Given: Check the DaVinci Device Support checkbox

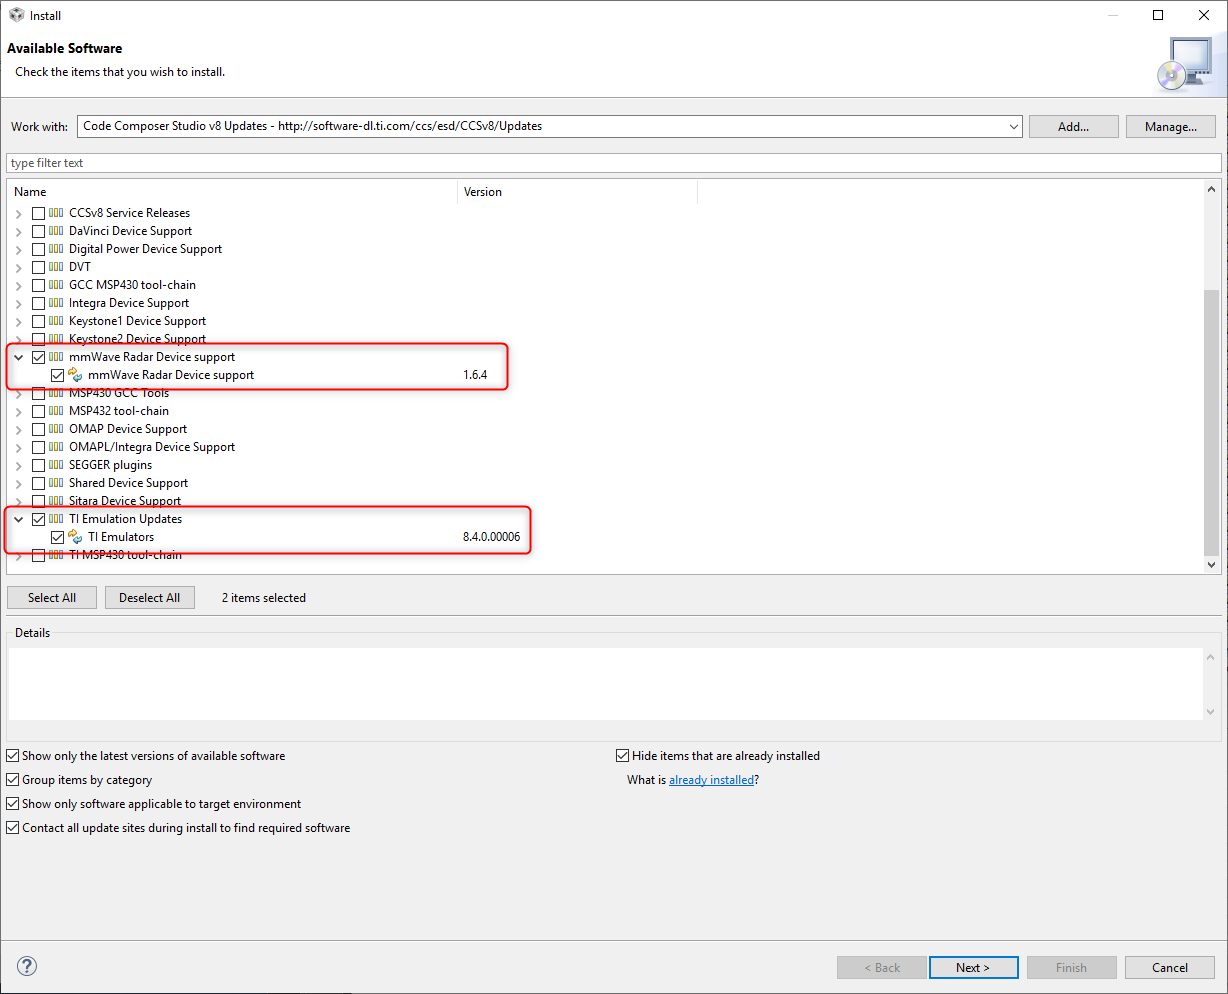Looking at the screenshot, I should click(39, 231).
